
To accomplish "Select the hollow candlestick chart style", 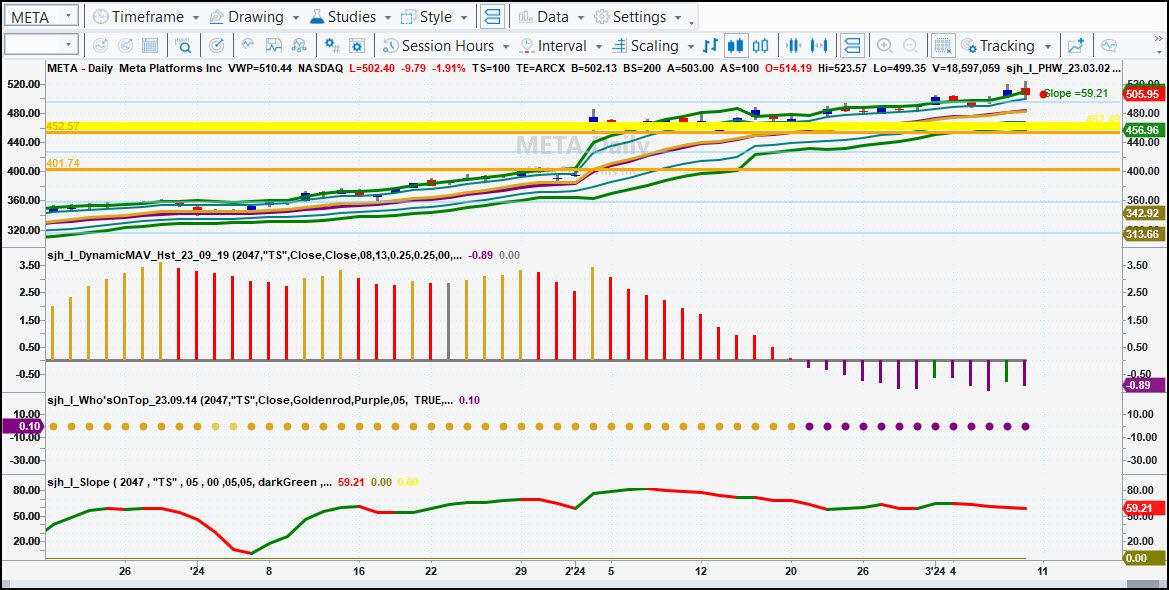I will click(760, 45).
